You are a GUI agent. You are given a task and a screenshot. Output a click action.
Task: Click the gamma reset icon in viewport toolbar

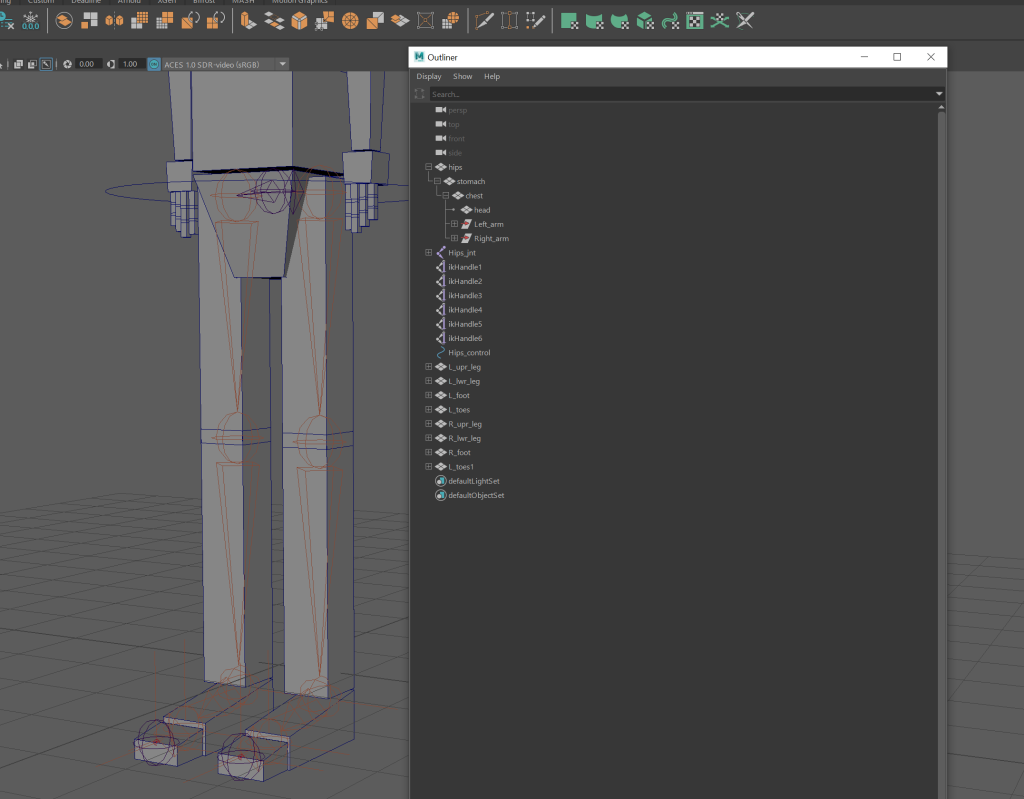(111, 64)
